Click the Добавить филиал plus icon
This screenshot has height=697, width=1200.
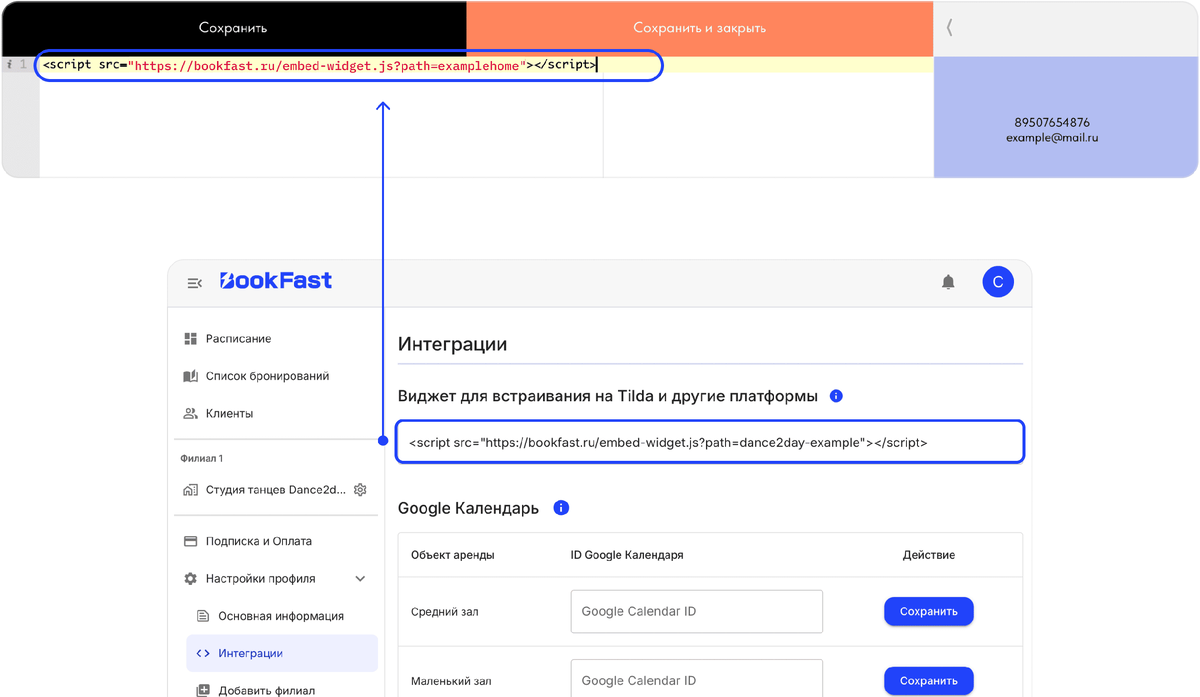203,690
